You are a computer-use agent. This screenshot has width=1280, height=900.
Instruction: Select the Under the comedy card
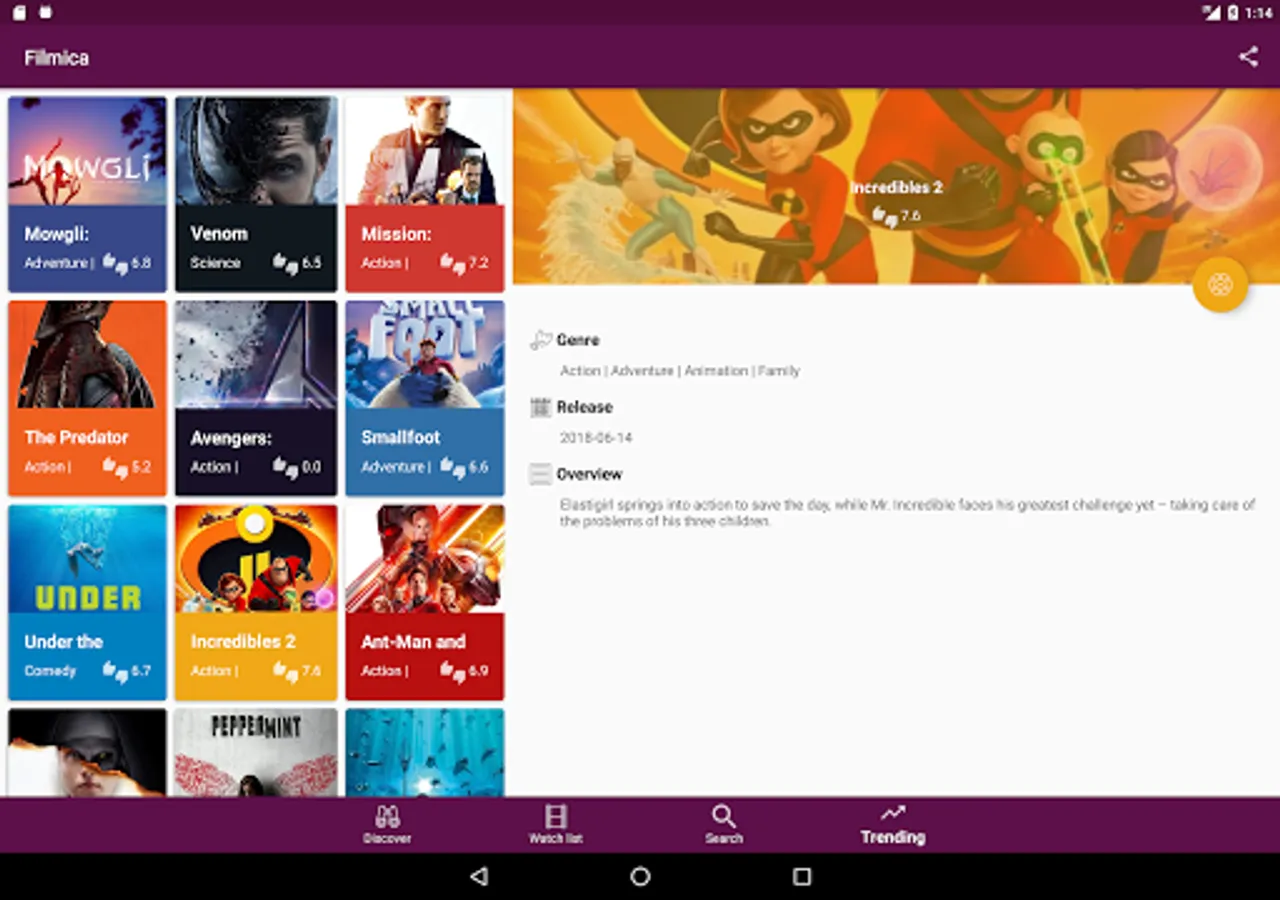pos(88,602)
